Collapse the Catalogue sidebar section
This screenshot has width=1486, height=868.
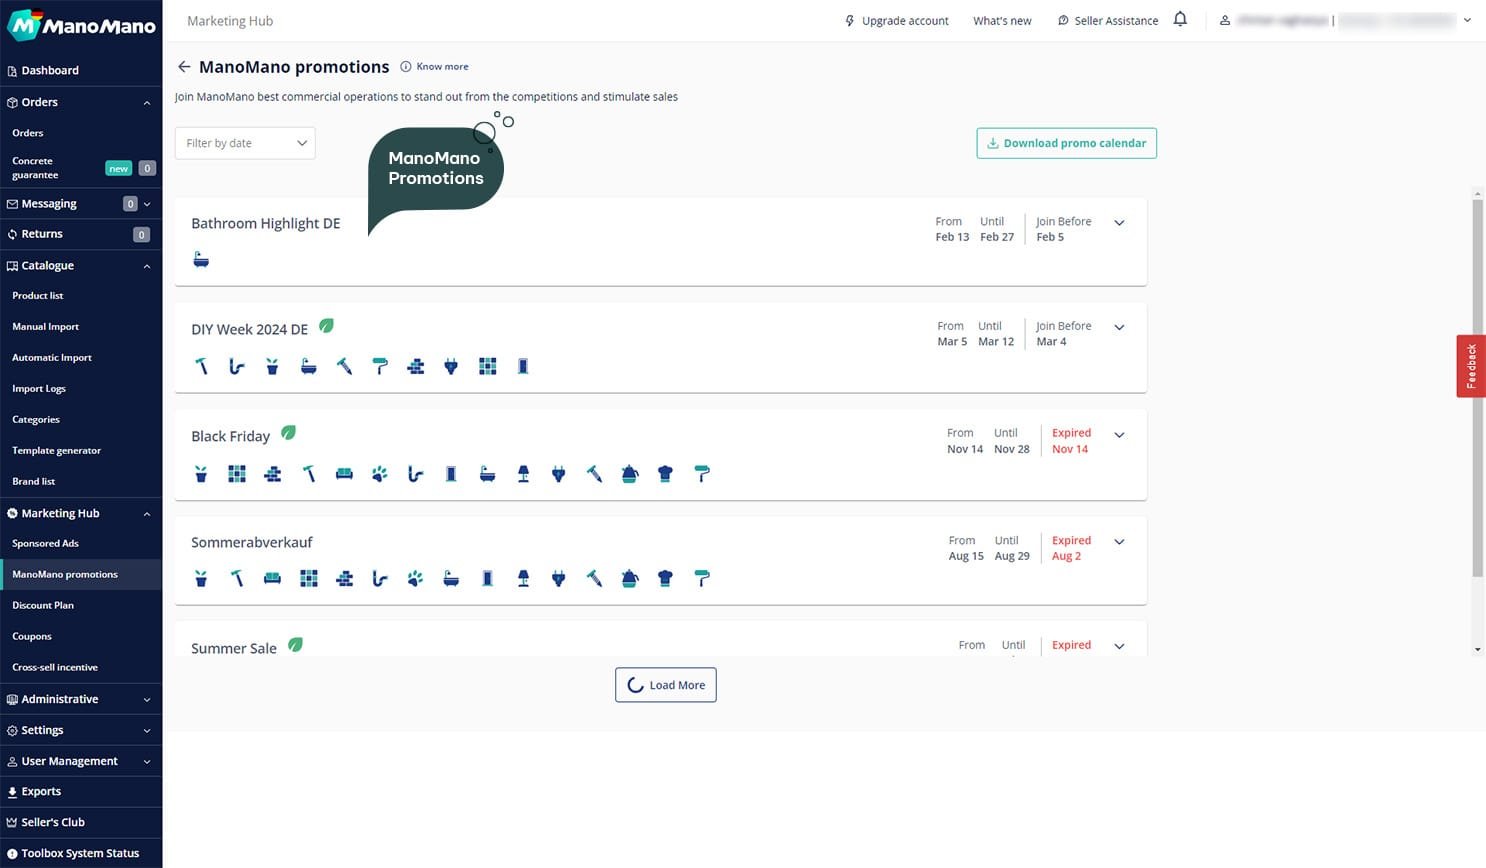tap(146, 266)
